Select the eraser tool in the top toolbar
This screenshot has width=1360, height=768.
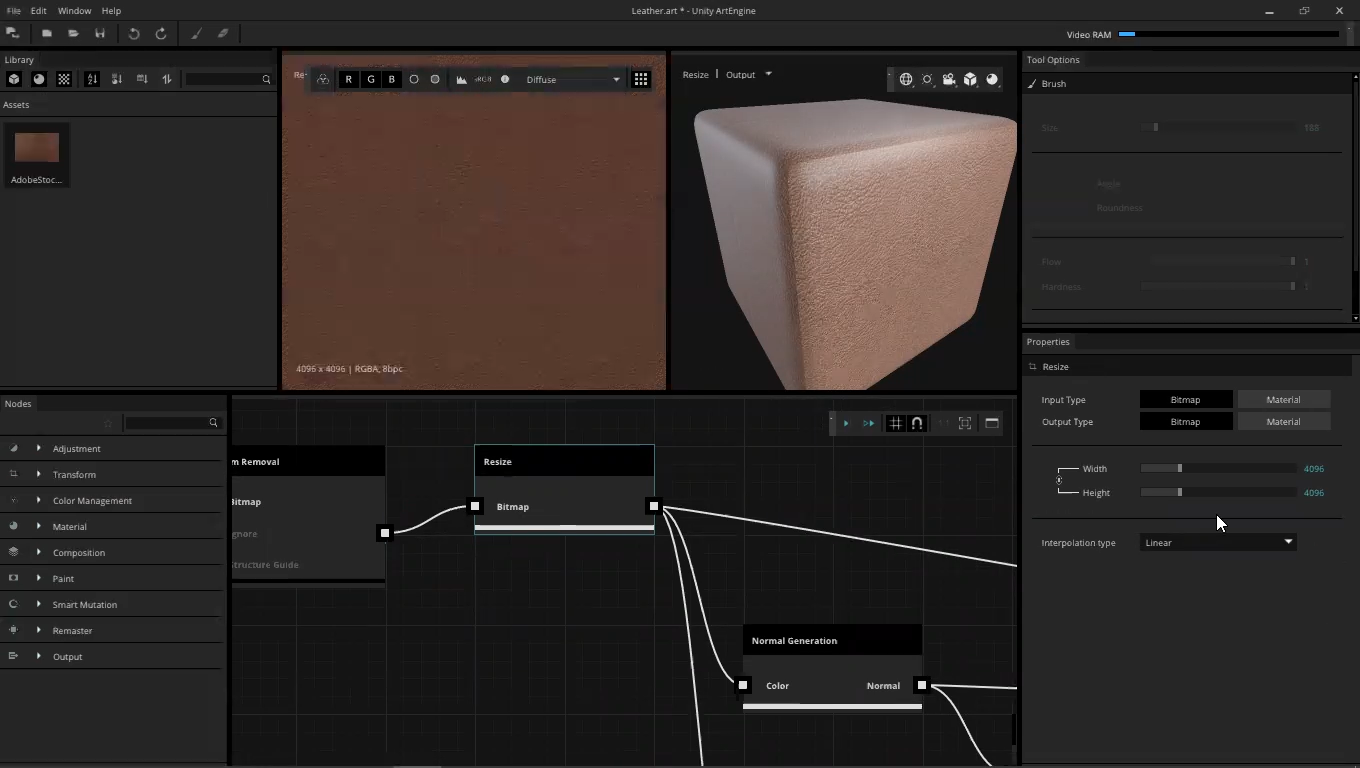(223, 34)
